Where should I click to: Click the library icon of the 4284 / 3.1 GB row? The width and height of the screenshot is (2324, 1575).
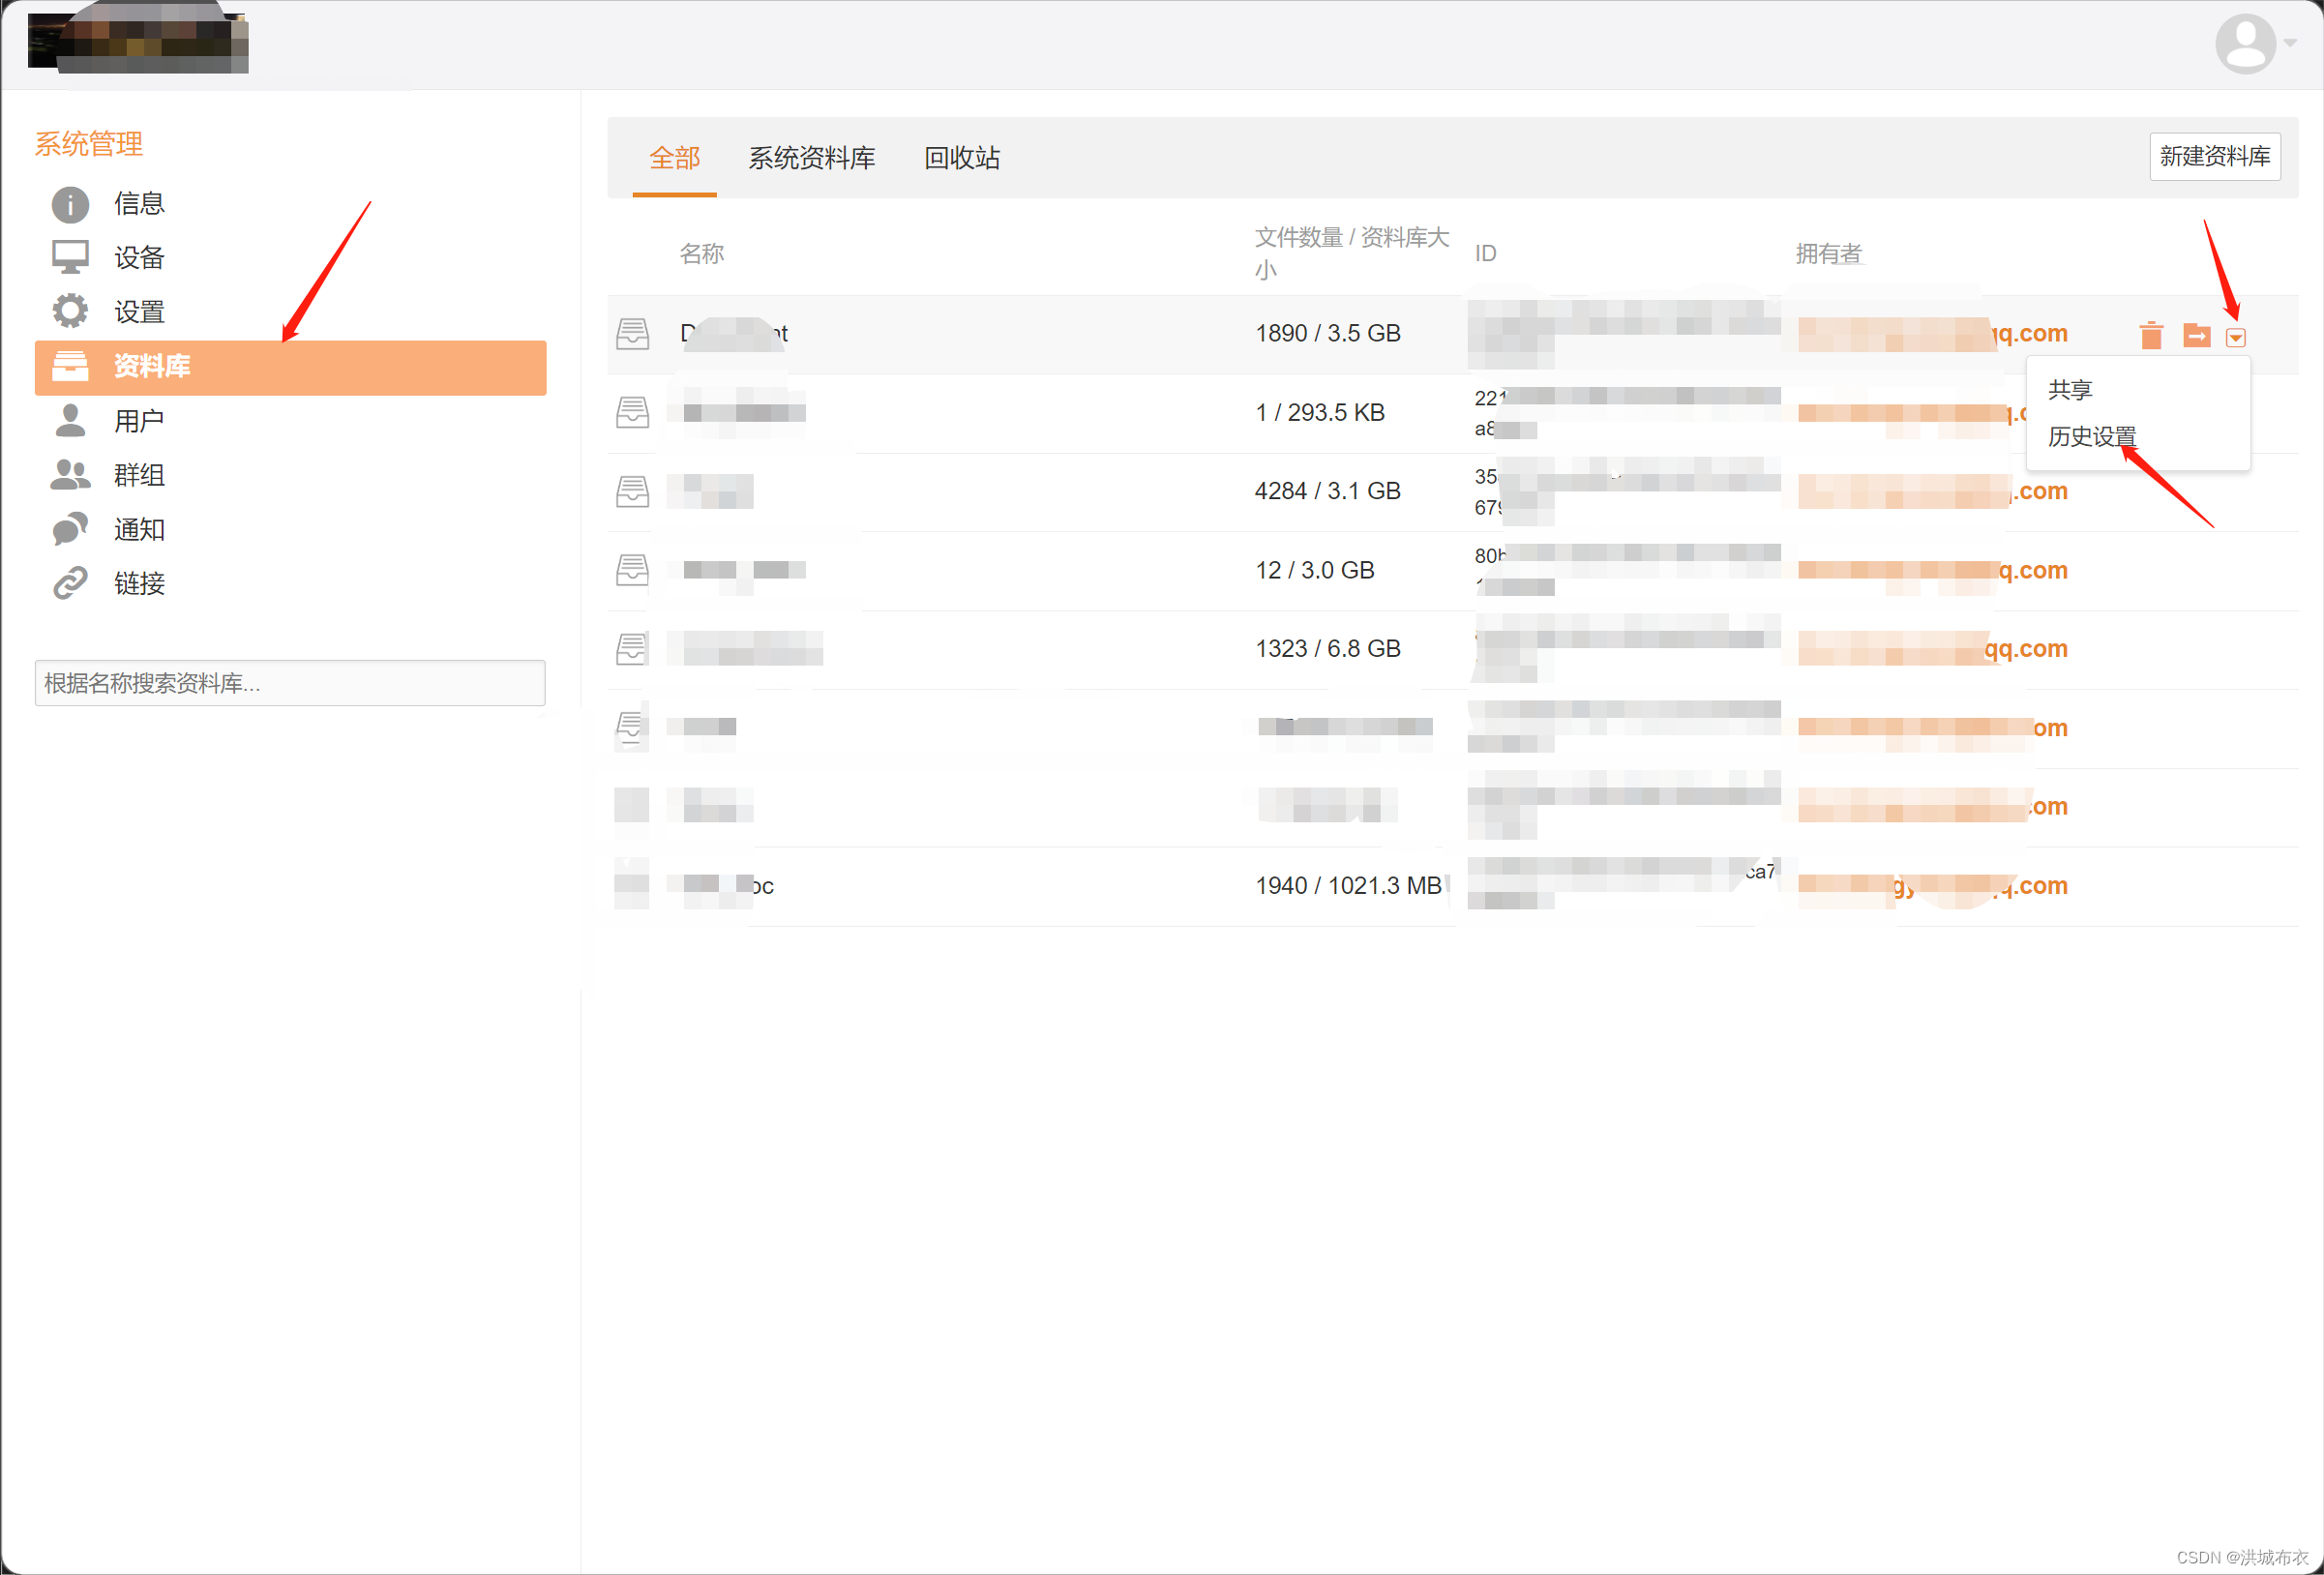(632, 491)
